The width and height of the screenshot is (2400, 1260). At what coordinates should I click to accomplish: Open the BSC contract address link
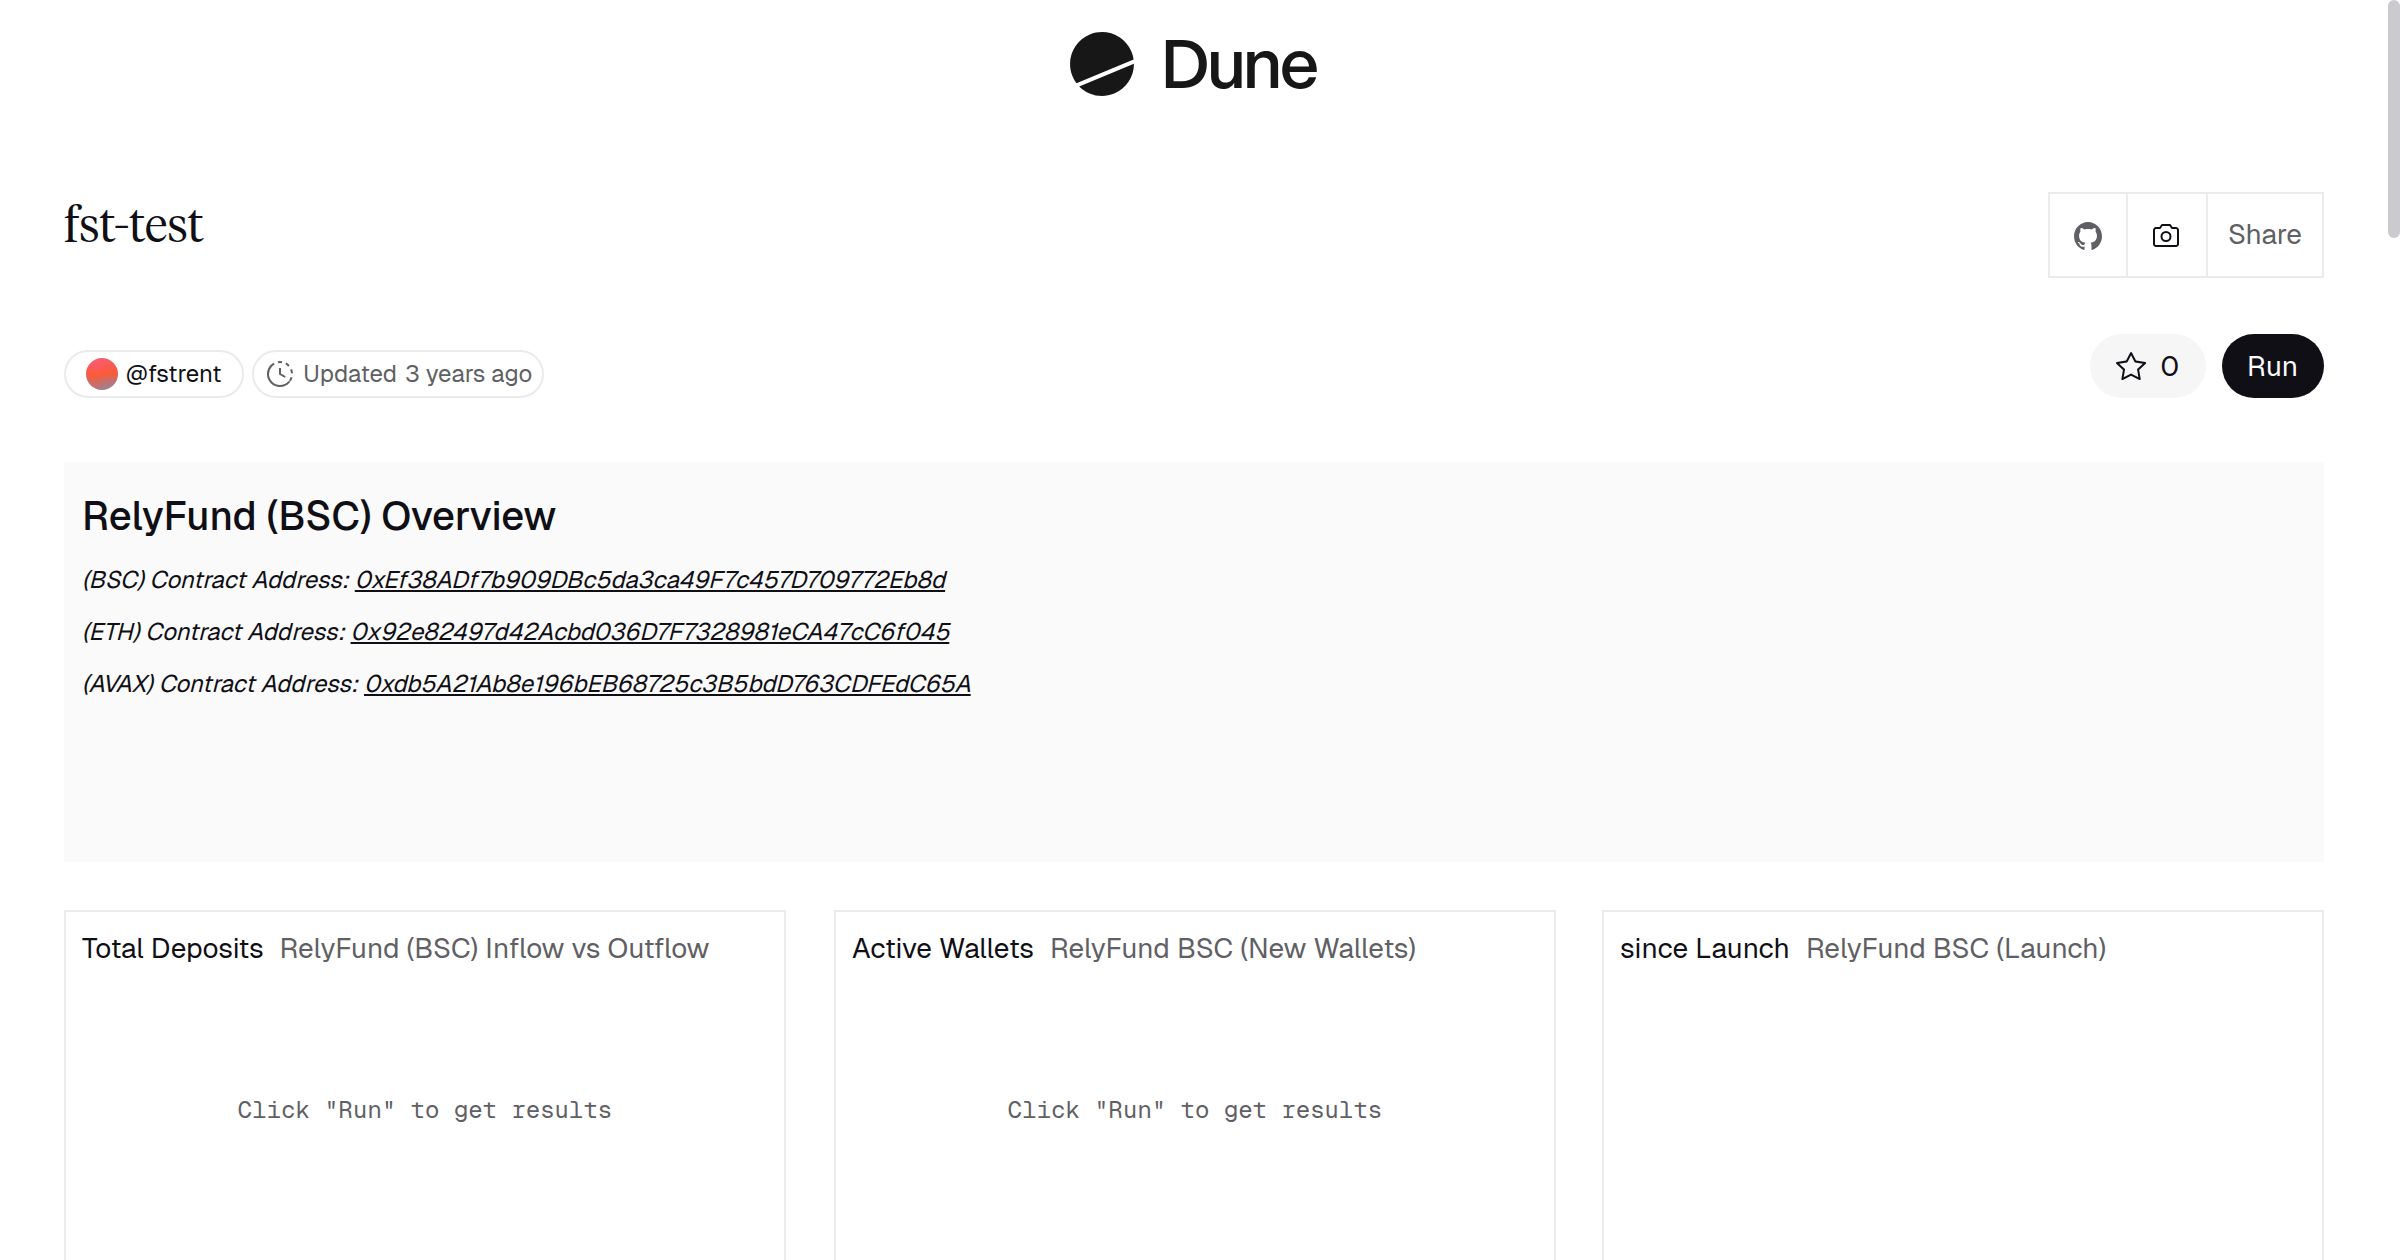650,580
